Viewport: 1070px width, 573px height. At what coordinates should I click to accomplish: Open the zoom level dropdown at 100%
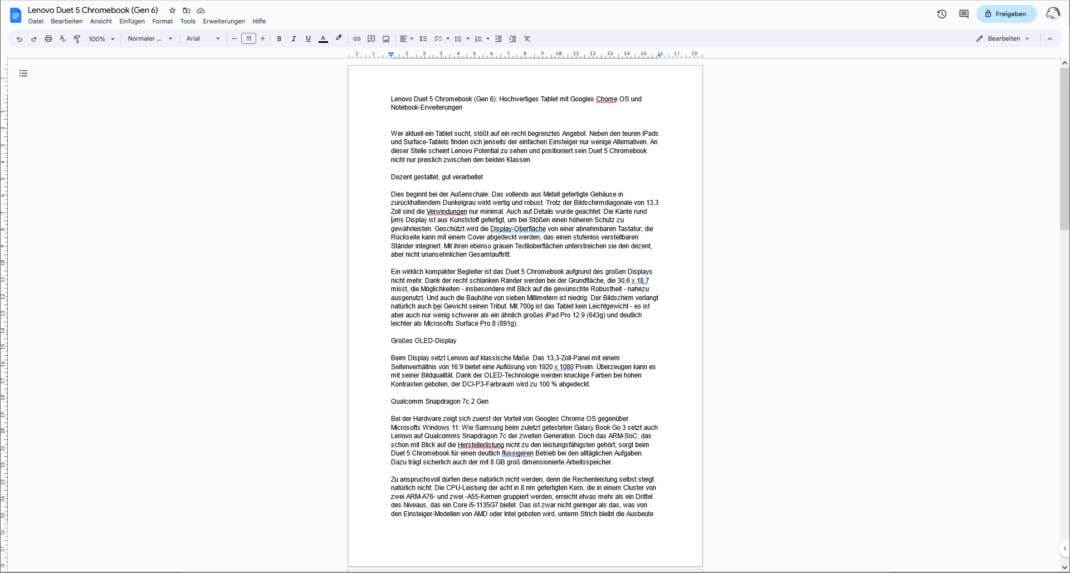[101, 39]
